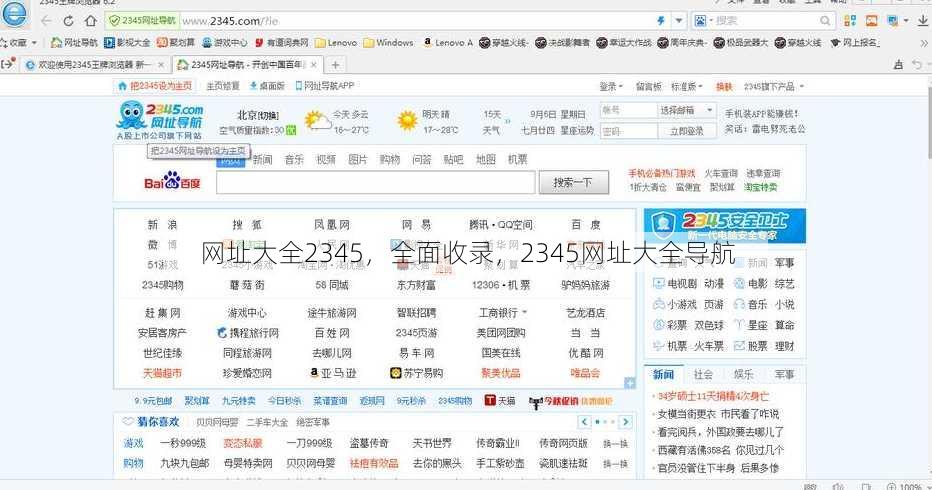Go to the browser home page icon

pos(90,21)
